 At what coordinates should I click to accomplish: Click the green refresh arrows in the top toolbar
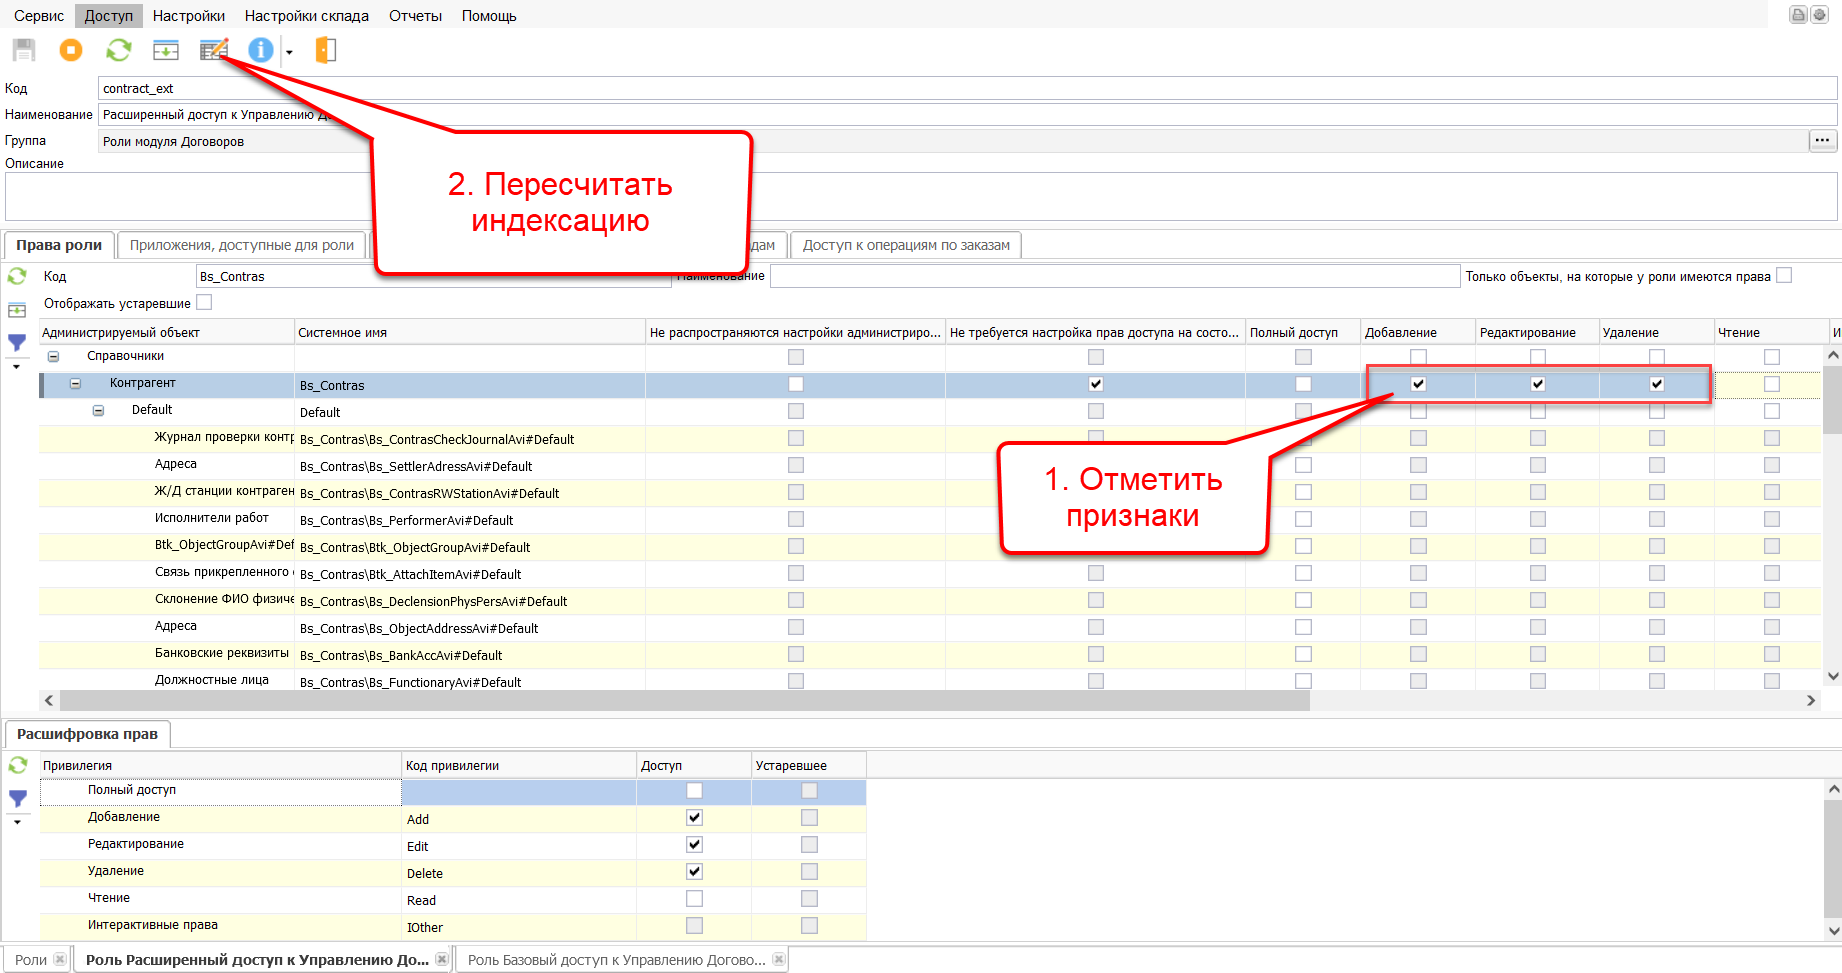point(119,50)
